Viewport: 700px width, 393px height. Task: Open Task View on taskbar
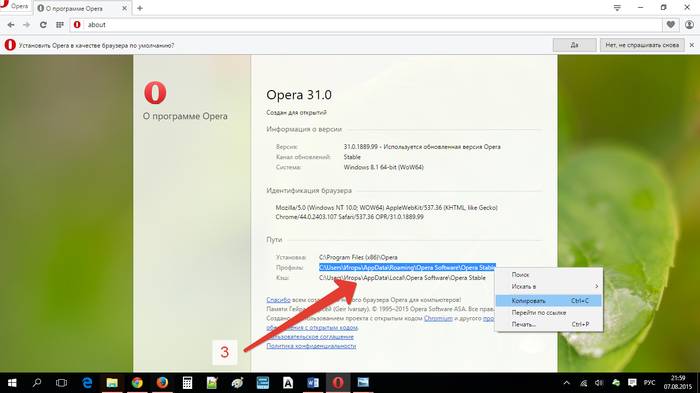(x=62, y=383)
